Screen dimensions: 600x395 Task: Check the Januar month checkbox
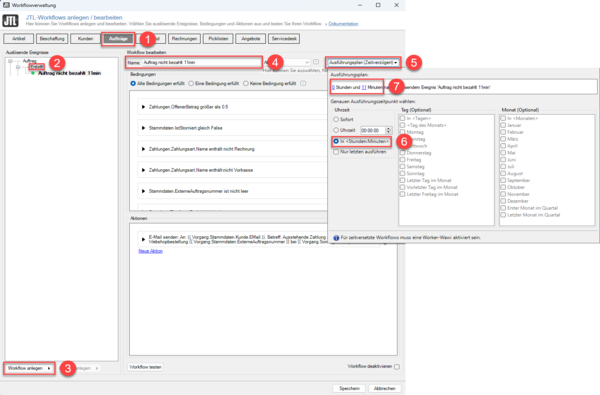(x=503, y=125)
